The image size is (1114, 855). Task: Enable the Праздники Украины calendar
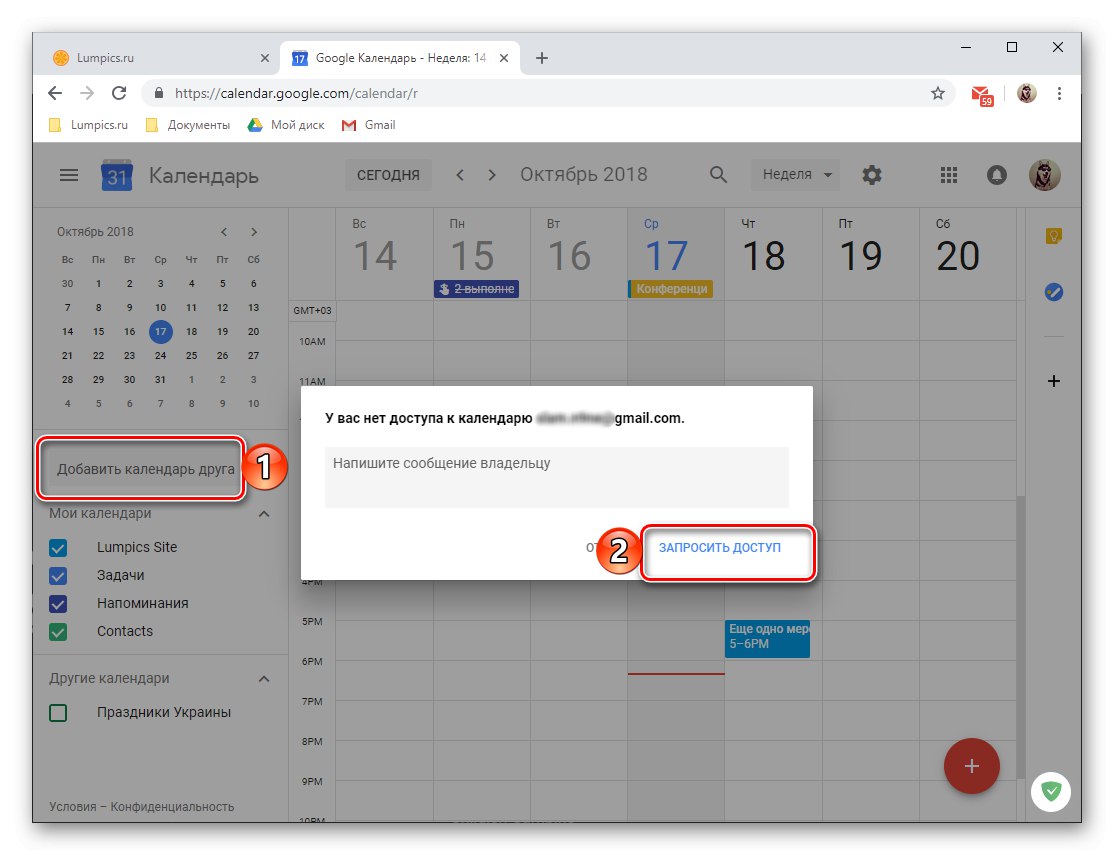(x=57, y=712)
